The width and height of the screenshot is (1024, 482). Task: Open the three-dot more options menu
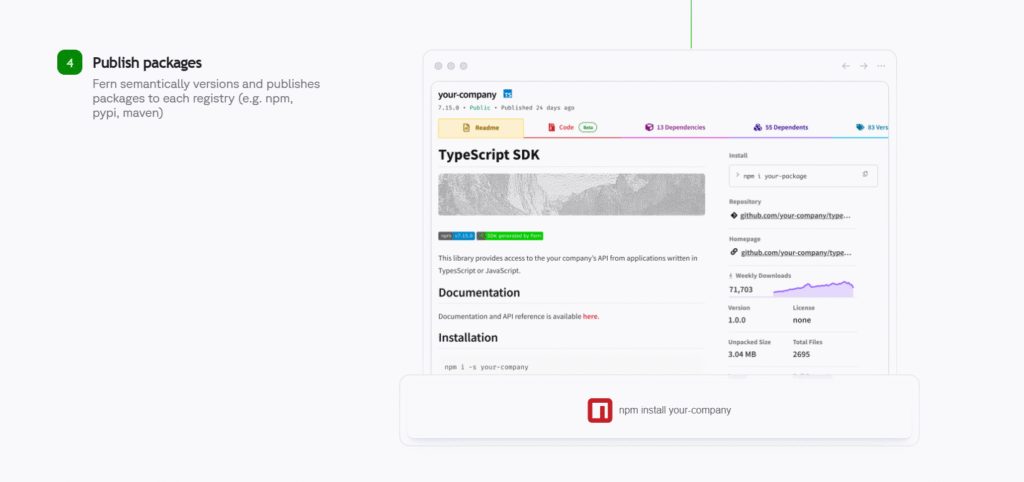coord(880,66)
